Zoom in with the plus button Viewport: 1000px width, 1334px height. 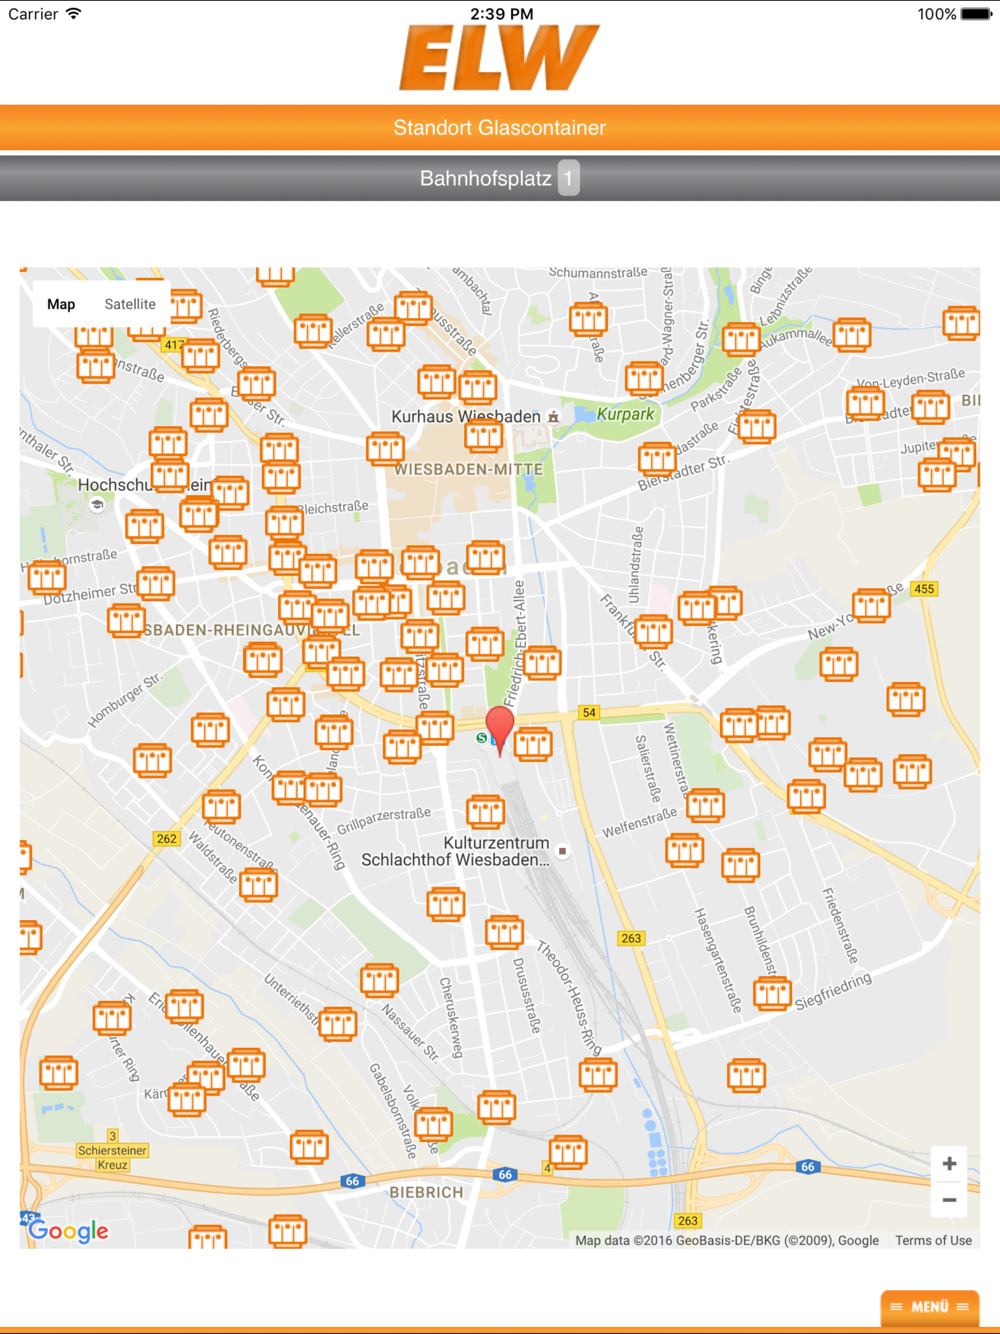coord(949,1163)
